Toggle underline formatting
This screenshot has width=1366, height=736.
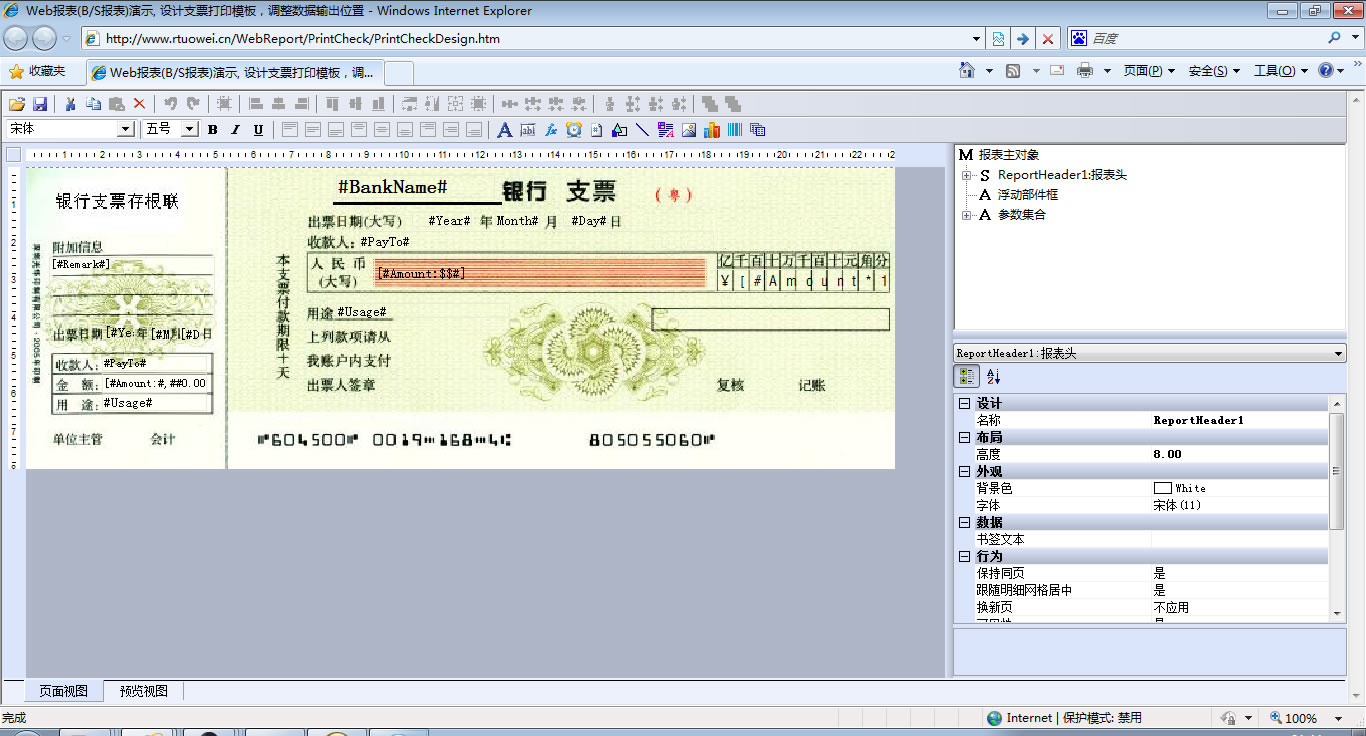pos(258,130)
